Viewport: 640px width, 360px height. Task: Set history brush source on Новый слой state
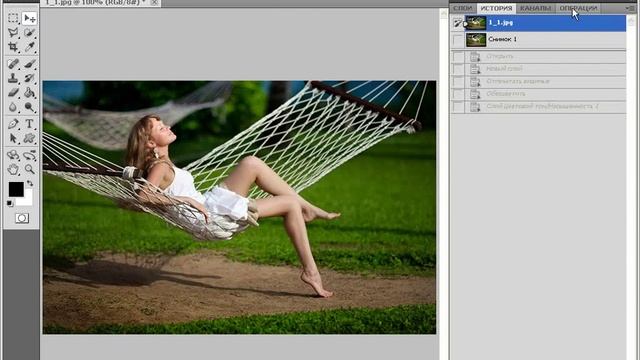click(458, 69)
